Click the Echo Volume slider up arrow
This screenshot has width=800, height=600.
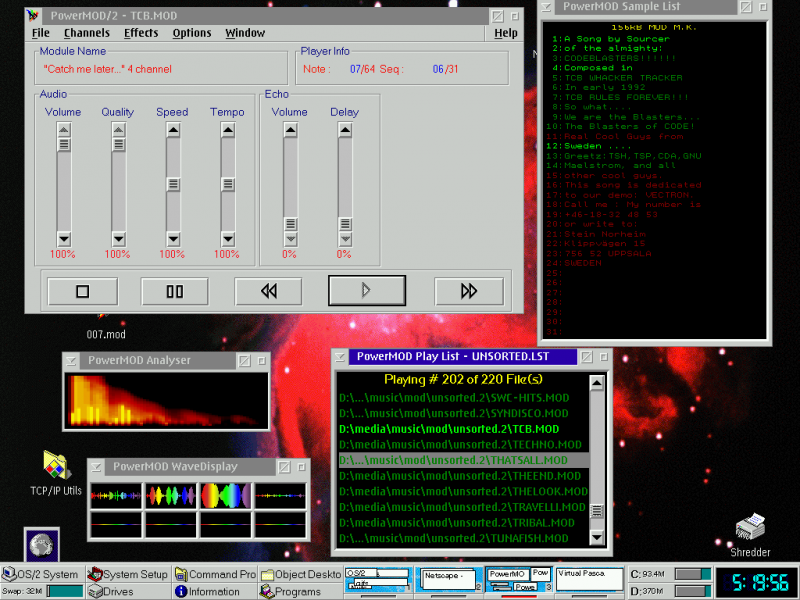coord(290,131)
